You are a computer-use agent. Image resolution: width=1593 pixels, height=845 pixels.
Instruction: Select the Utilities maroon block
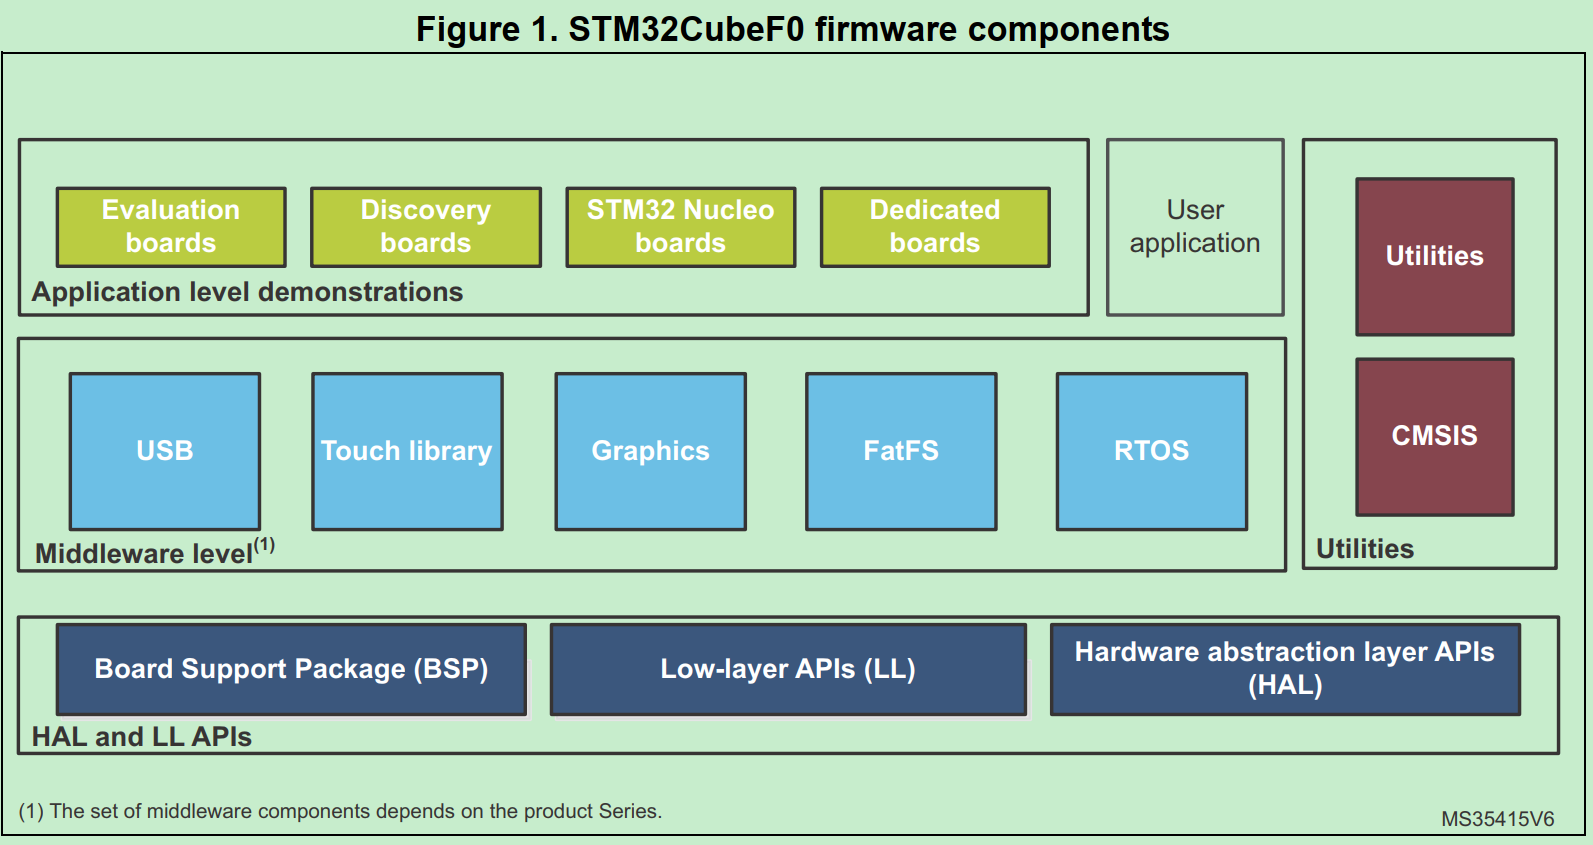tap(1435, 257)
